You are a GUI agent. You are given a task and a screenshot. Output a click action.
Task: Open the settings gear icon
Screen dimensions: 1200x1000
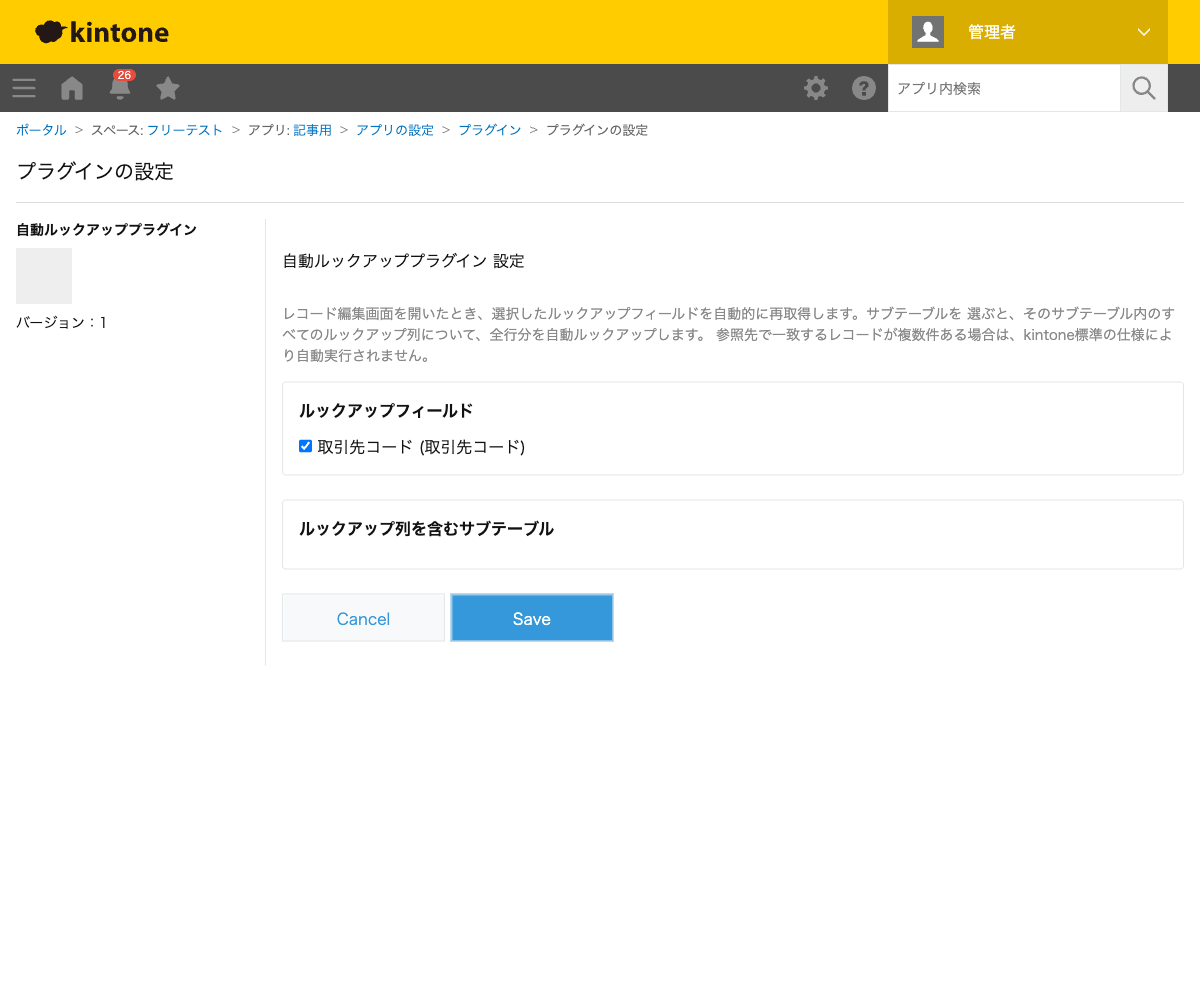816,88
